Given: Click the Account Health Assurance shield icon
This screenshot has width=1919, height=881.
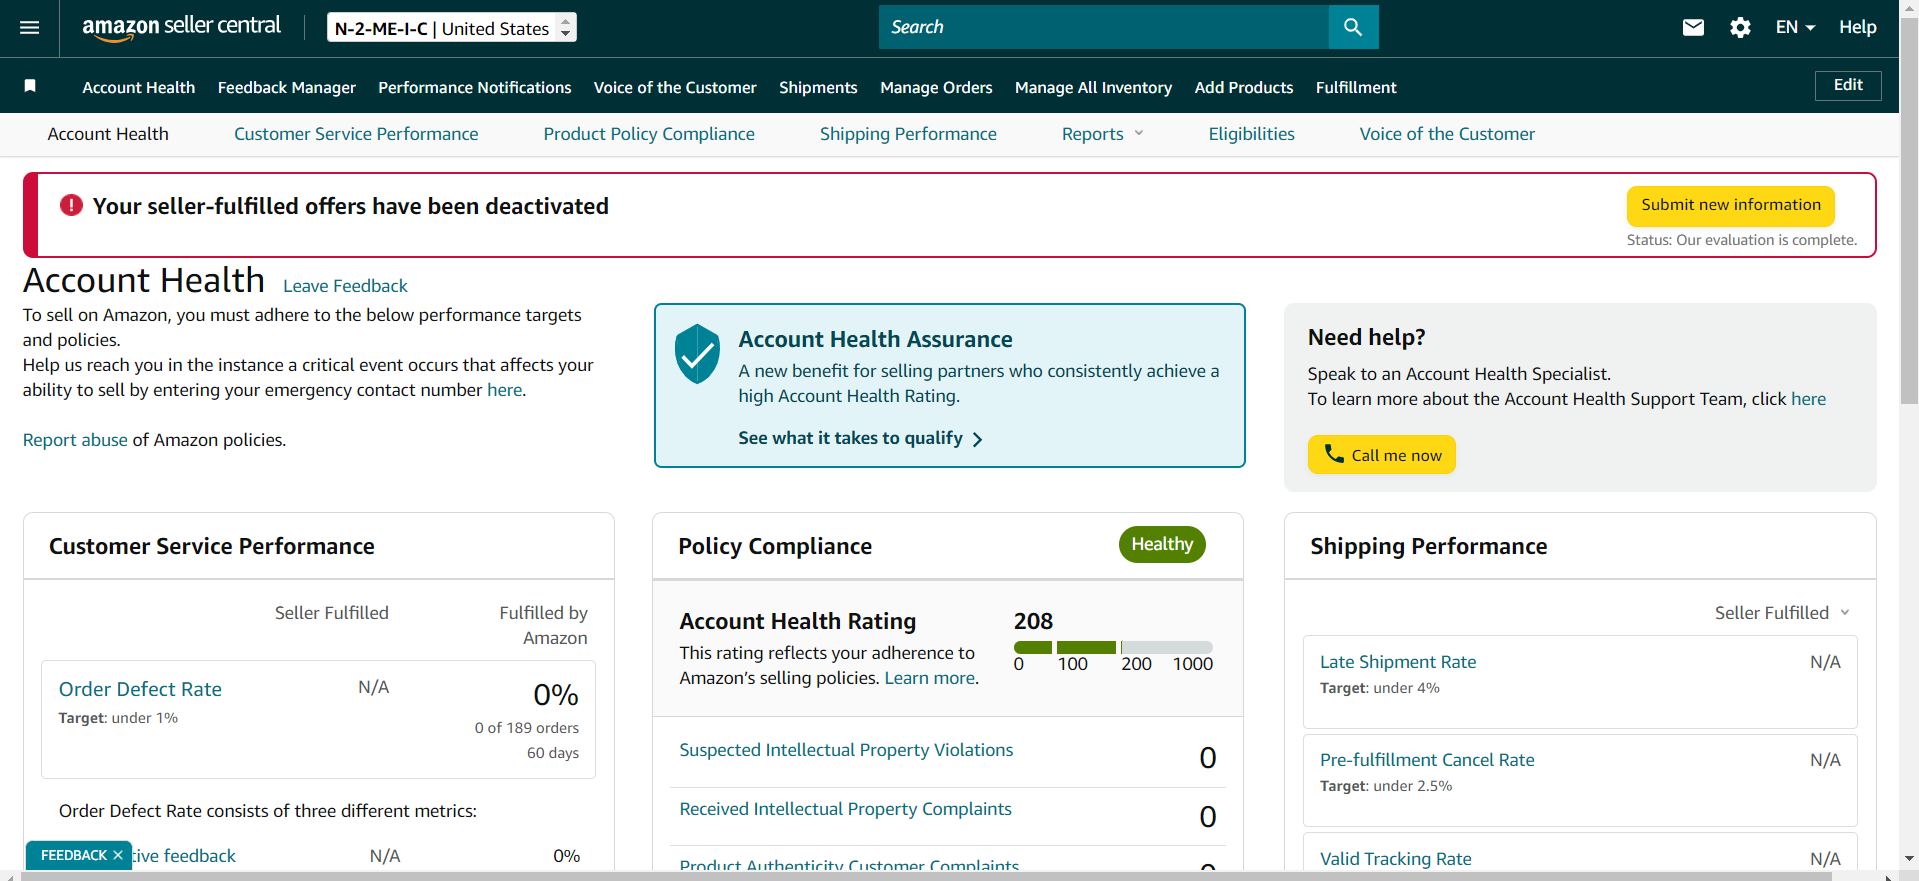Looking at the screenshot, I should [x=697, y=354].
